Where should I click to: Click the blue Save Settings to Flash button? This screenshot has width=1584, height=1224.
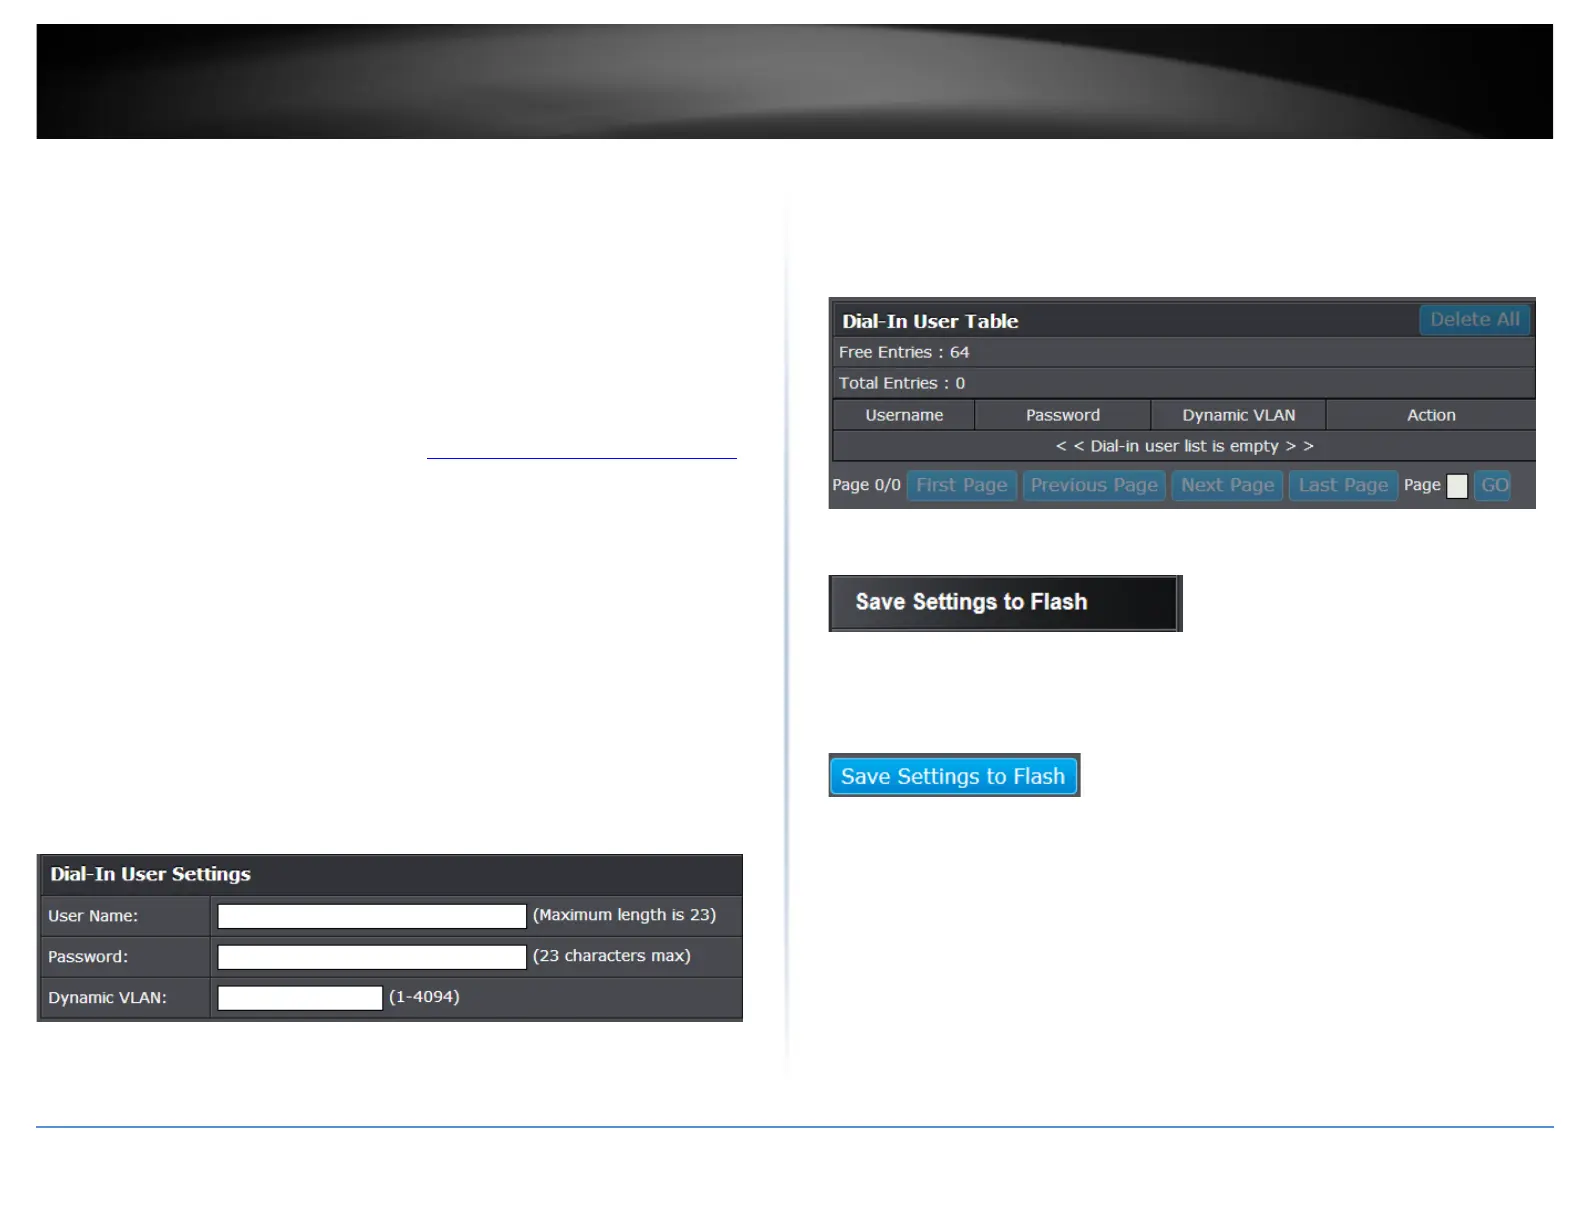[954, 776]
